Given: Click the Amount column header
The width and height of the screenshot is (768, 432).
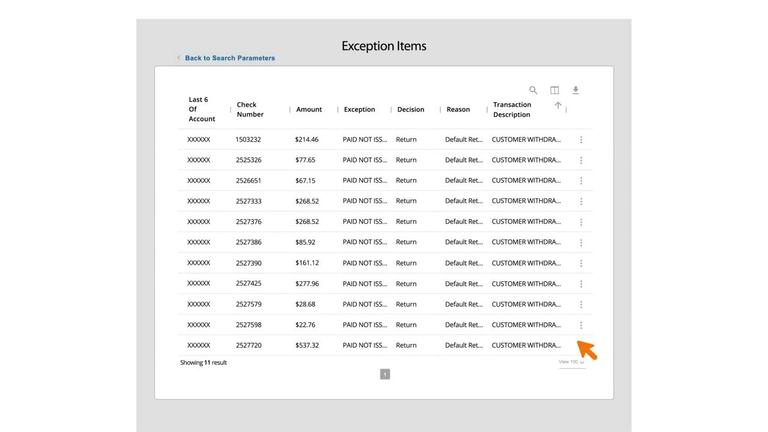Looking at the screenshot, I should click(x=309, y=109).
